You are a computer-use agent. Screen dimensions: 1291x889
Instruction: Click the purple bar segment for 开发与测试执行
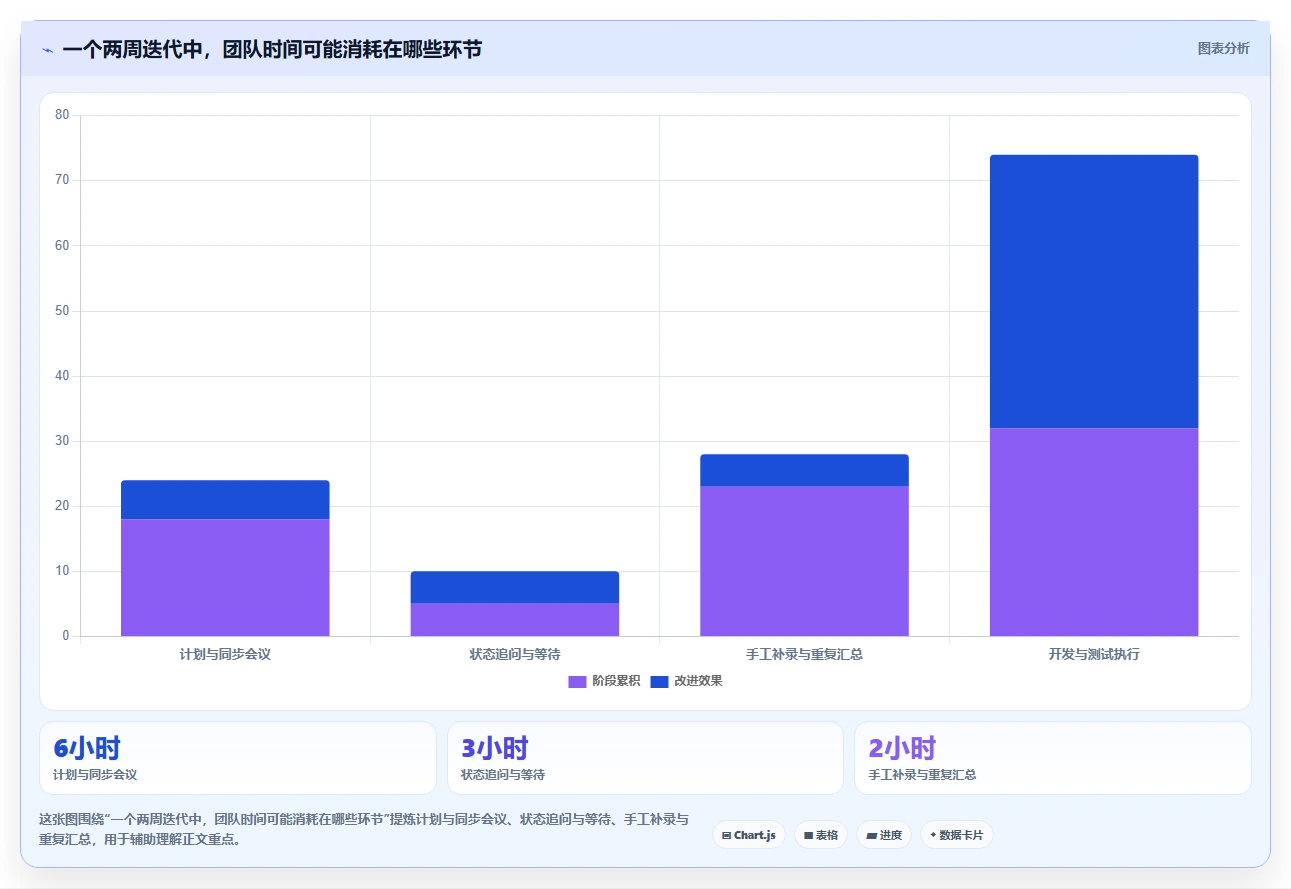coord(1094,532)
